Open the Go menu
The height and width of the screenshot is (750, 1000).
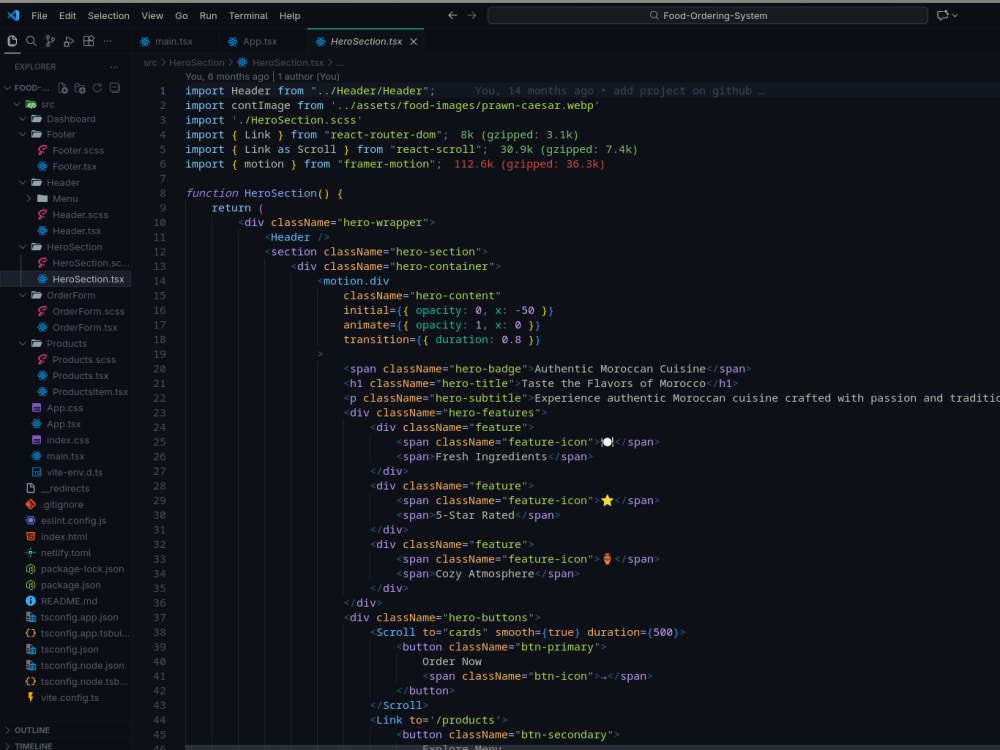pos(182,15)
